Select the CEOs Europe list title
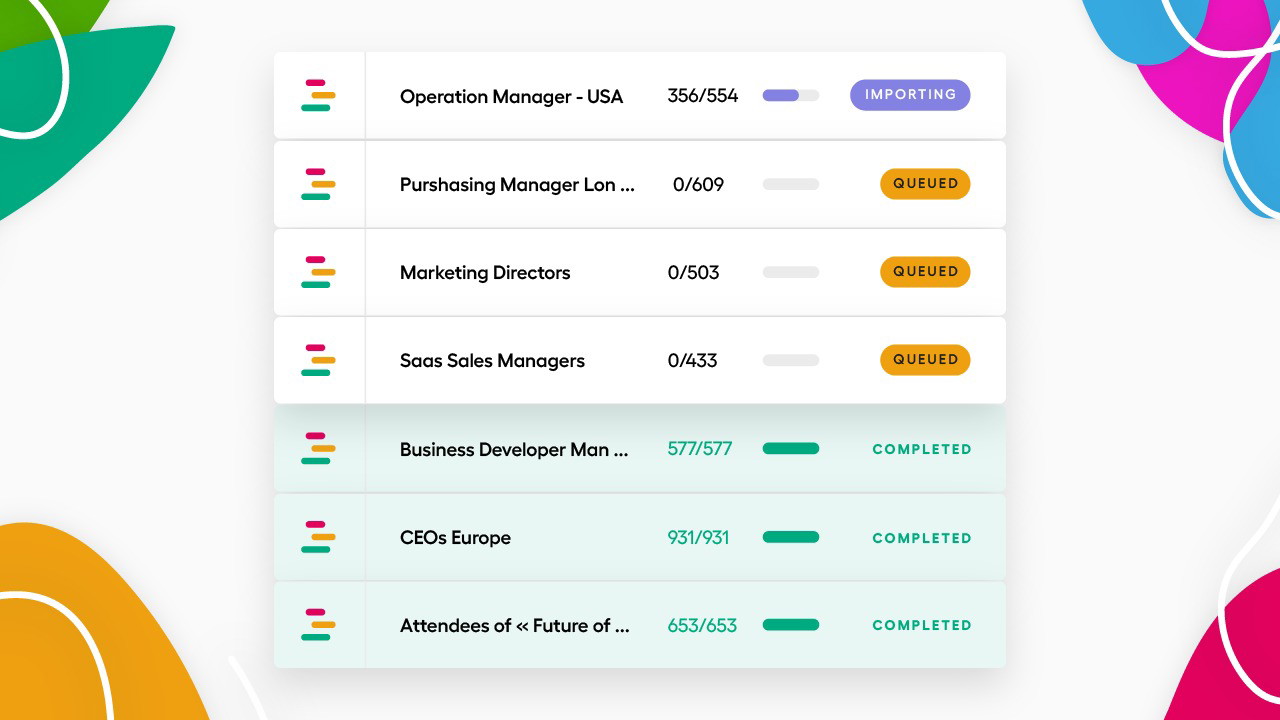The image size is (1280, 720). coord(455,538)
